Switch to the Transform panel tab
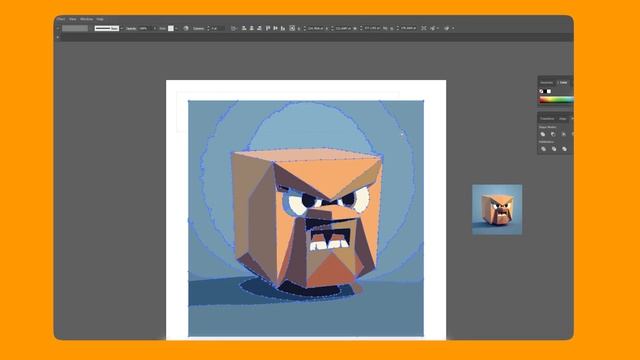The image size is (640, 360). pyautogui.click(x=547, y=119)
